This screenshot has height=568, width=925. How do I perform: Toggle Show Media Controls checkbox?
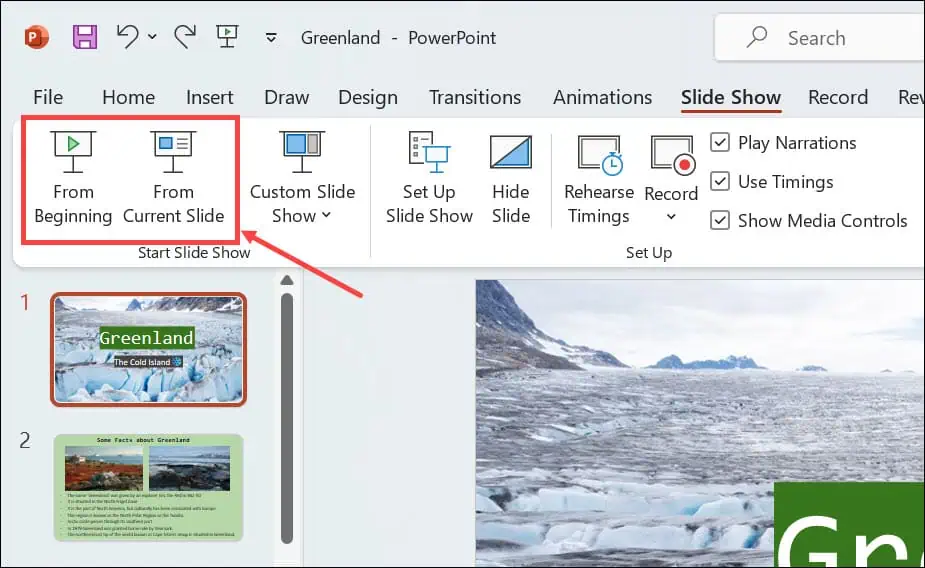point(720,220)
